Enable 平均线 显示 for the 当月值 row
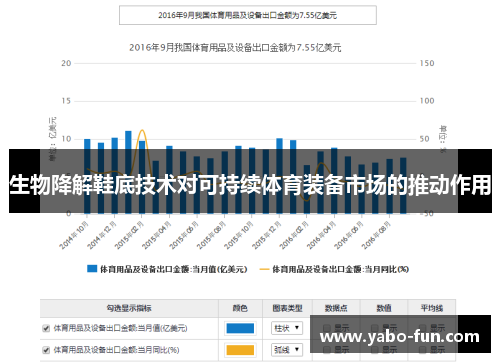 coord(423,328)
